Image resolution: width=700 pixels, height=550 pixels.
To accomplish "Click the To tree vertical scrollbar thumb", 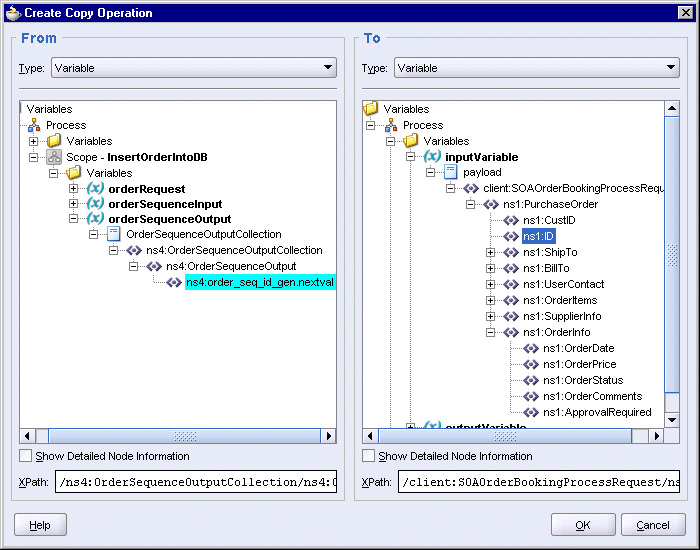I will click(672, 255).
